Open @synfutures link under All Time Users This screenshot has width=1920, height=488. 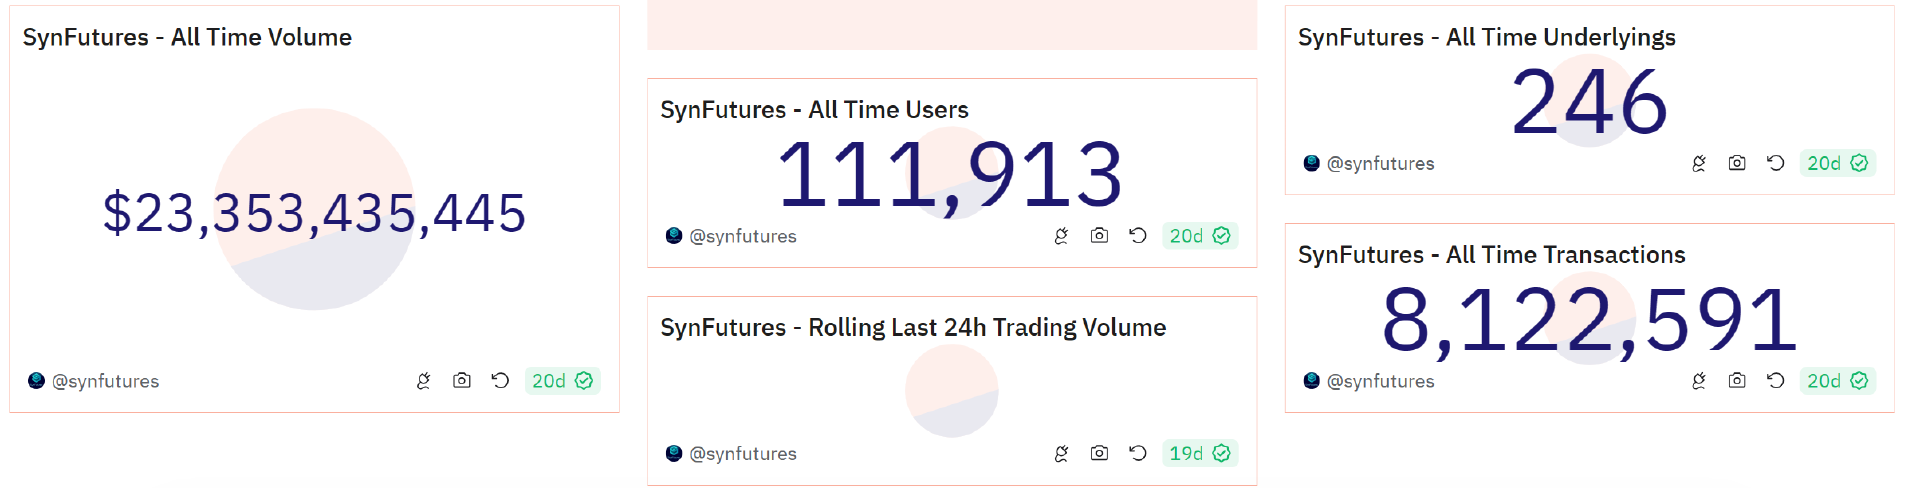click(742, 236)
